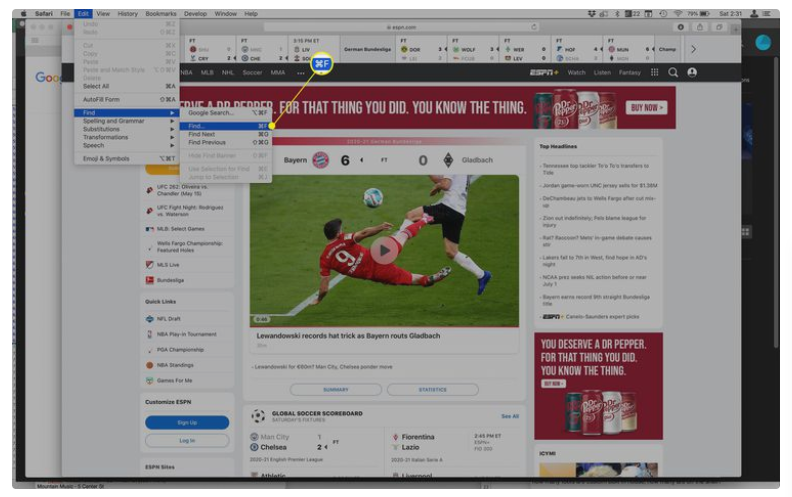Choose Emoji & Symbols in the Edit menu
This screenshot has height=497, width=792.
[x=126, y=159]
